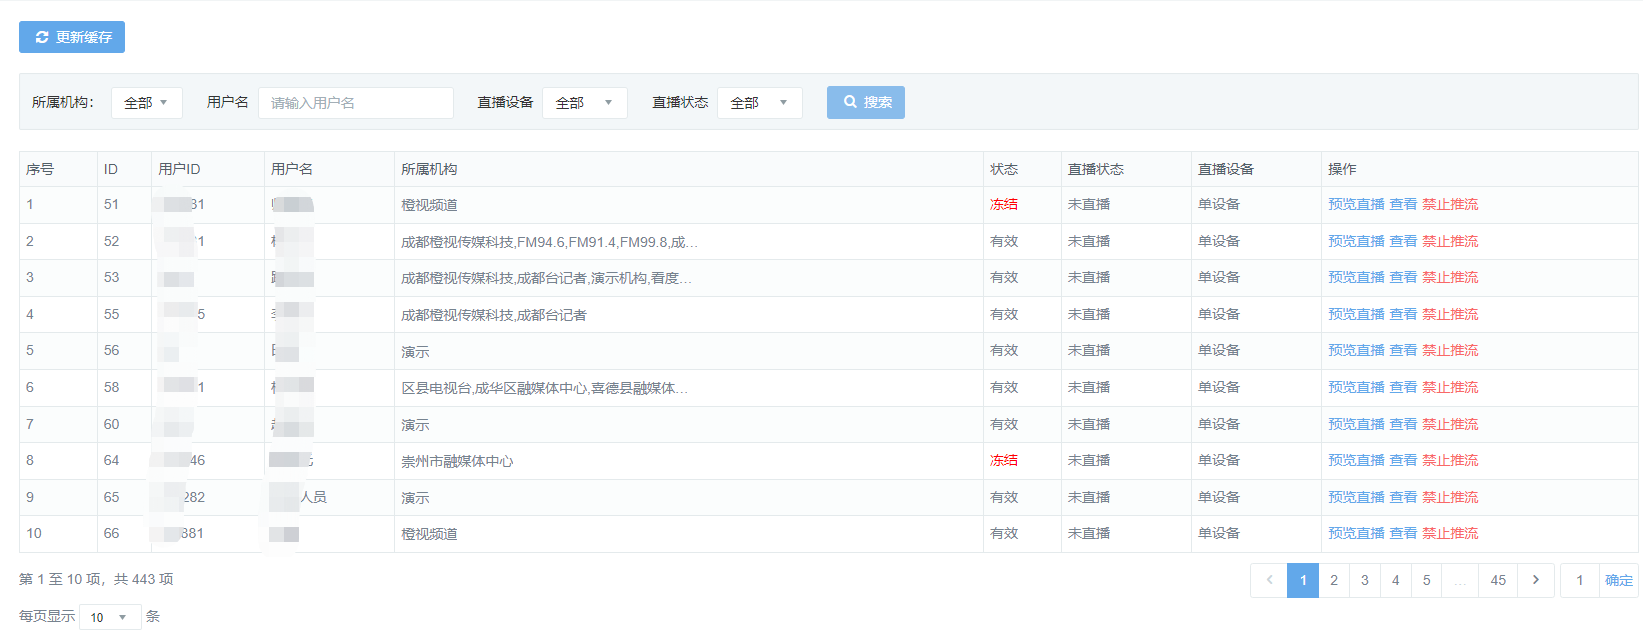Click the 更新缓存 refresh button
The image size is (1643, 632).
(x=72, y=37)
